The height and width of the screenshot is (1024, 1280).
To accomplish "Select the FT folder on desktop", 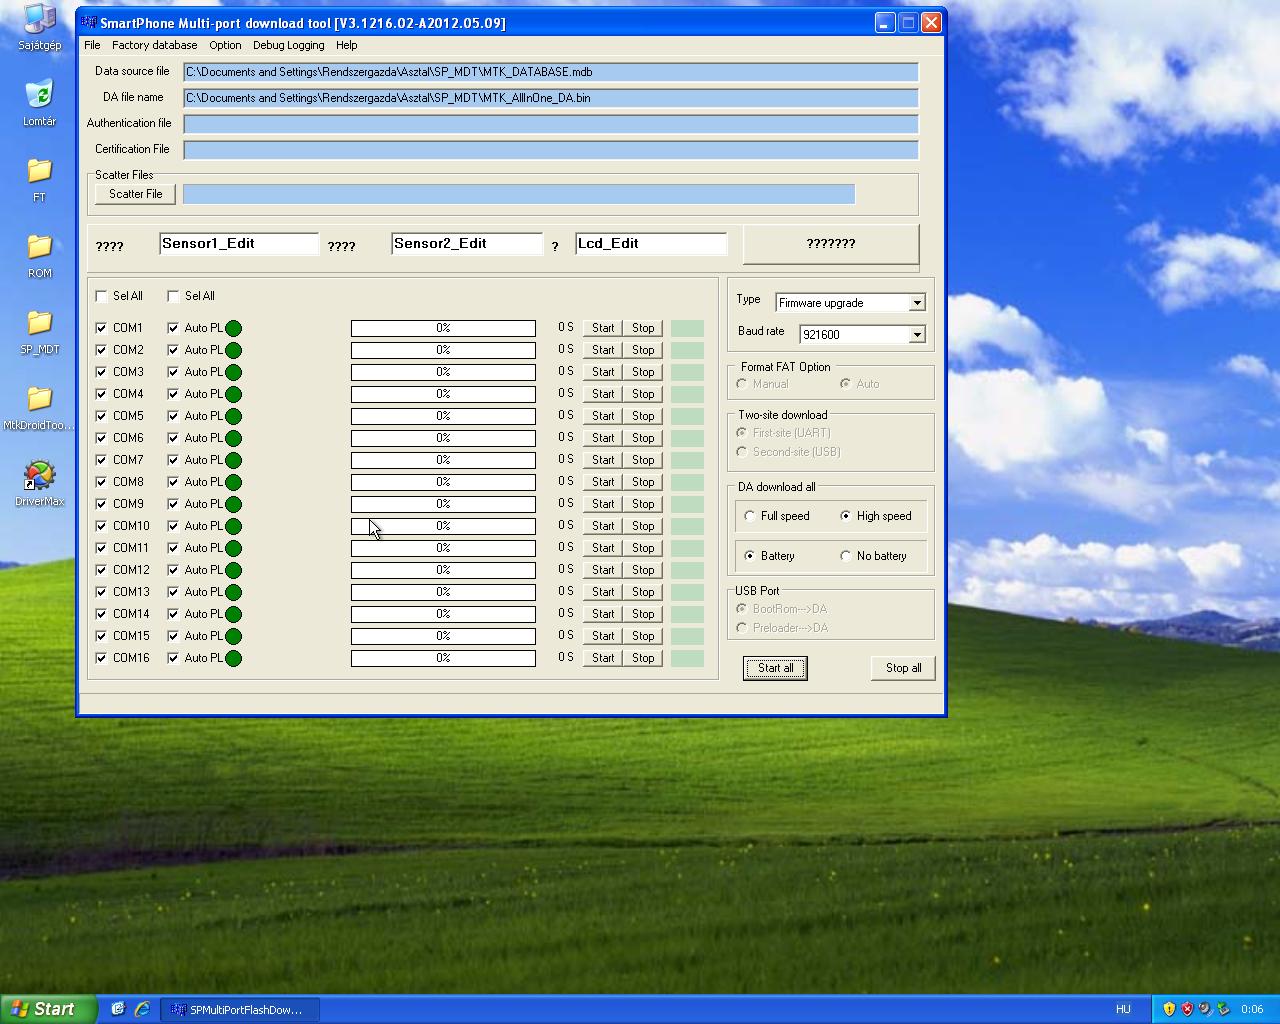I will (39, 179).
